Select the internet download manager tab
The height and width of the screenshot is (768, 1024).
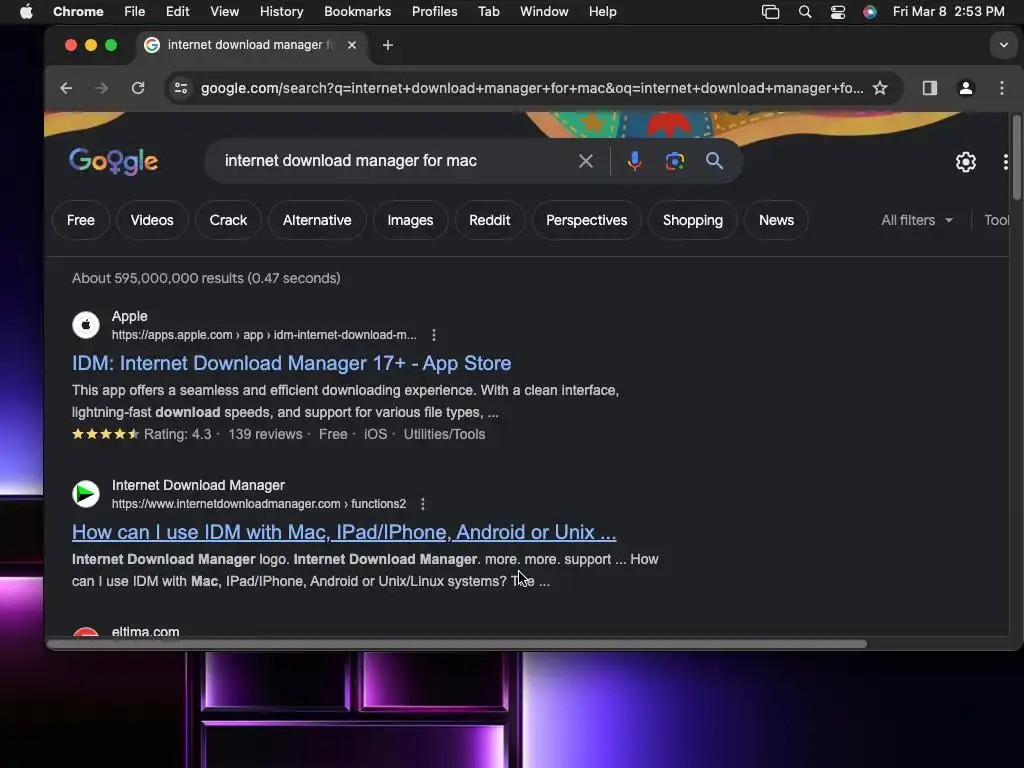point(251,45)
